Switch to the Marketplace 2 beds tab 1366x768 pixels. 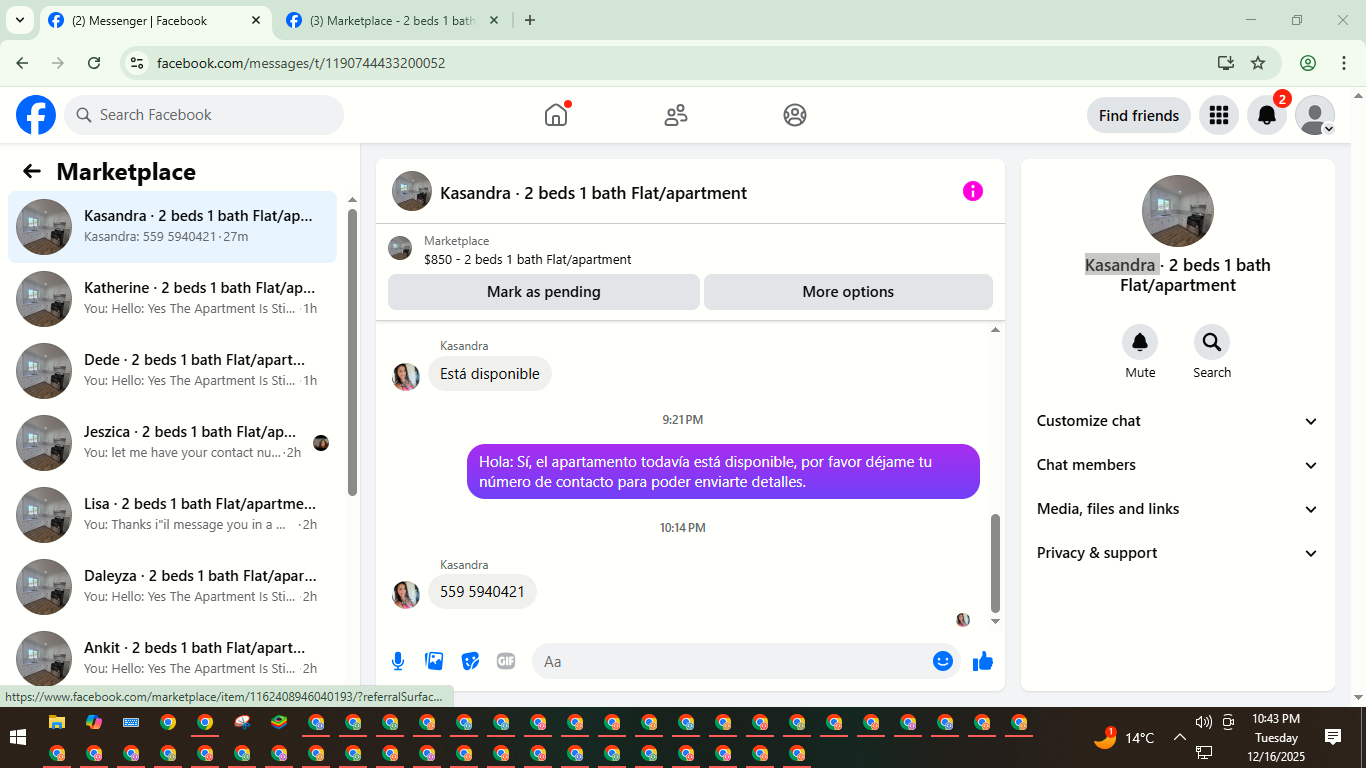tap(392, 20)
